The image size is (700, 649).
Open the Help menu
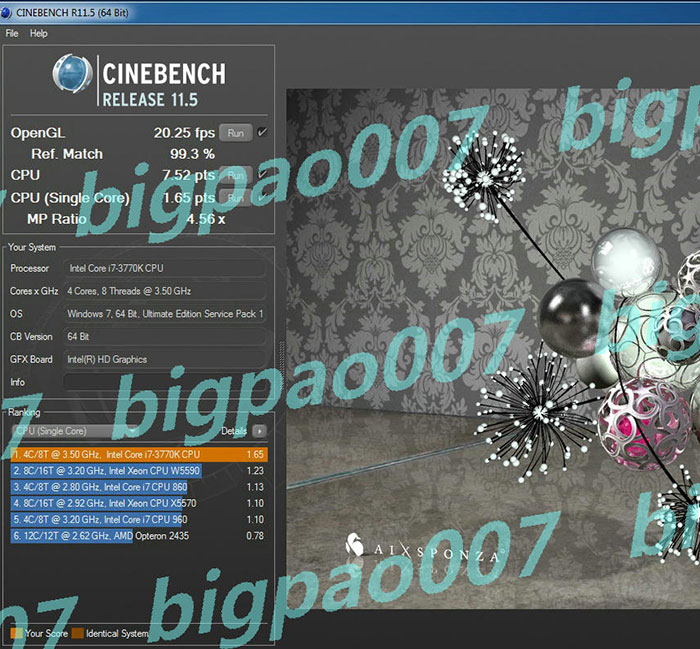pyautogui.click(x=38, y=33)
